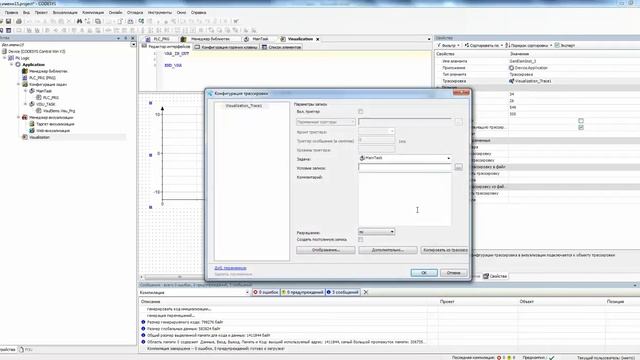Collapse the Plc Logic tree node

pos(5,58)
